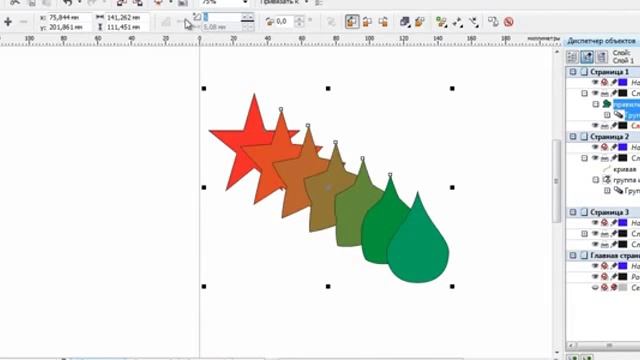Click the blend direction angle field
The image size is (640, 360).
pyautogui.click(x=285, y=21)
